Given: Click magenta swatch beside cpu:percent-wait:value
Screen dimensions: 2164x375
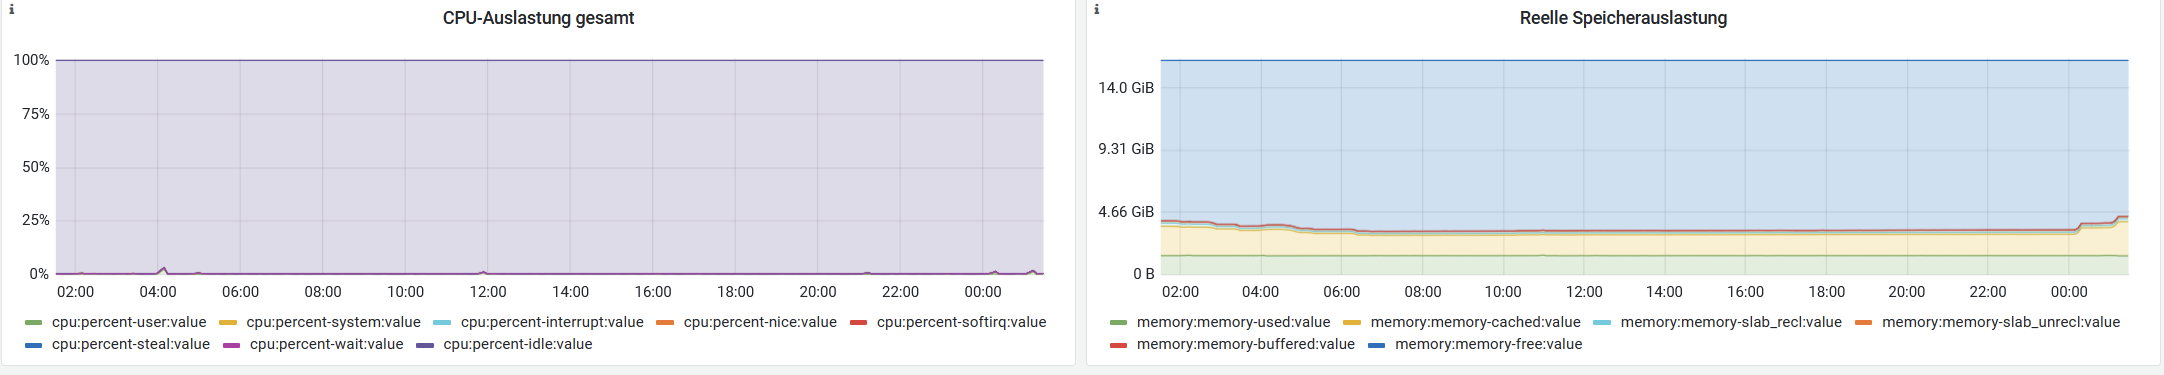Looking at the screenshot, I should tap(232, 345).
